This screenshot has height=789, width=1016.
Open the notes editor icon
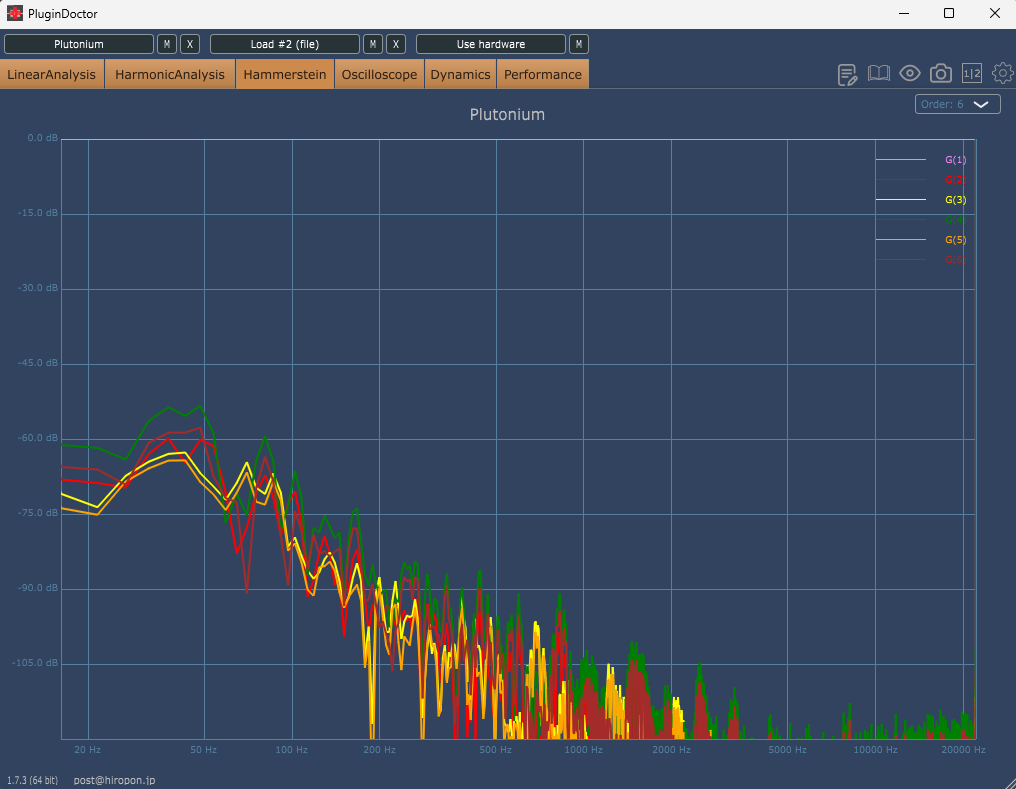(x=848, y=74)
